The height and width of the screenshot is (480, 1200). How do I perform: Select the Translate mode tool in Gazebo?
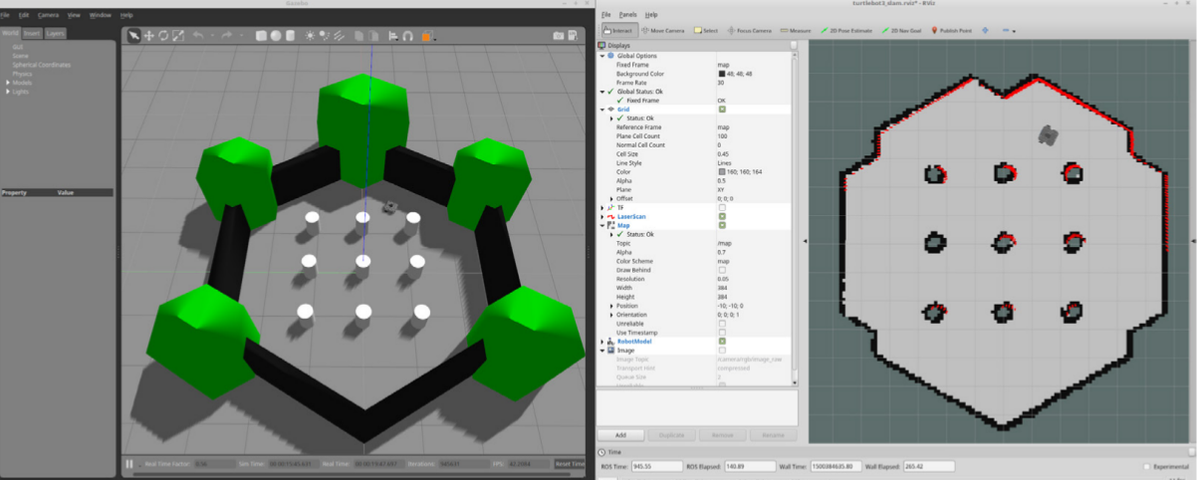149,36
